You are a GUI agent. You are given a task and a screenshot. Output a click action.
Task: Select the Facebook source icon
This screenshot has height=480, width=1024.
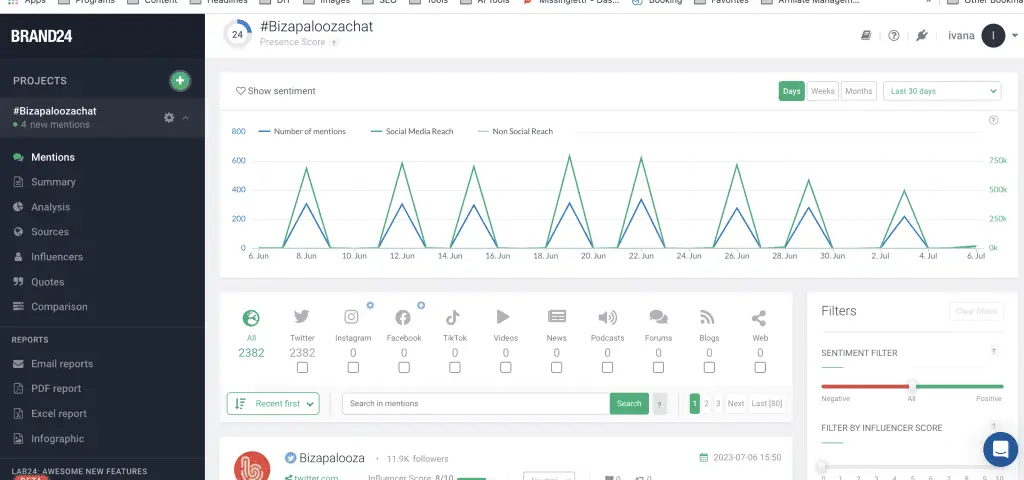[403, 317]
